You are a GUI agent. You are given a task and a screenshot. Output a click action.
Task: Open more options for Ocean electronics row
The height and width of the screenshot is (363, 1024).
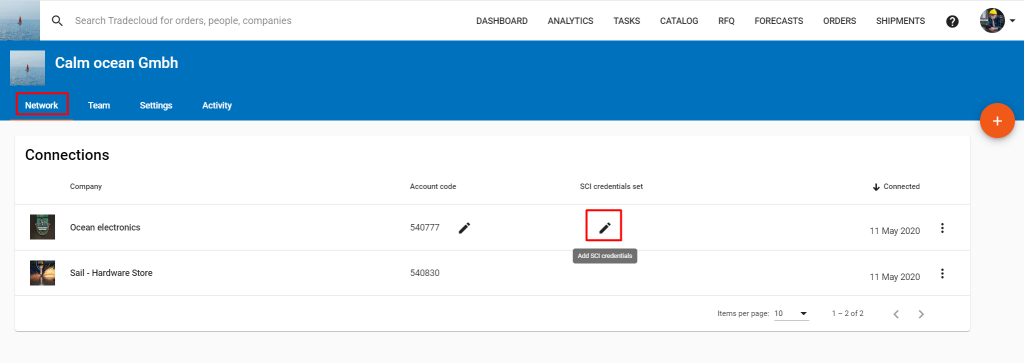pos(942,228)
